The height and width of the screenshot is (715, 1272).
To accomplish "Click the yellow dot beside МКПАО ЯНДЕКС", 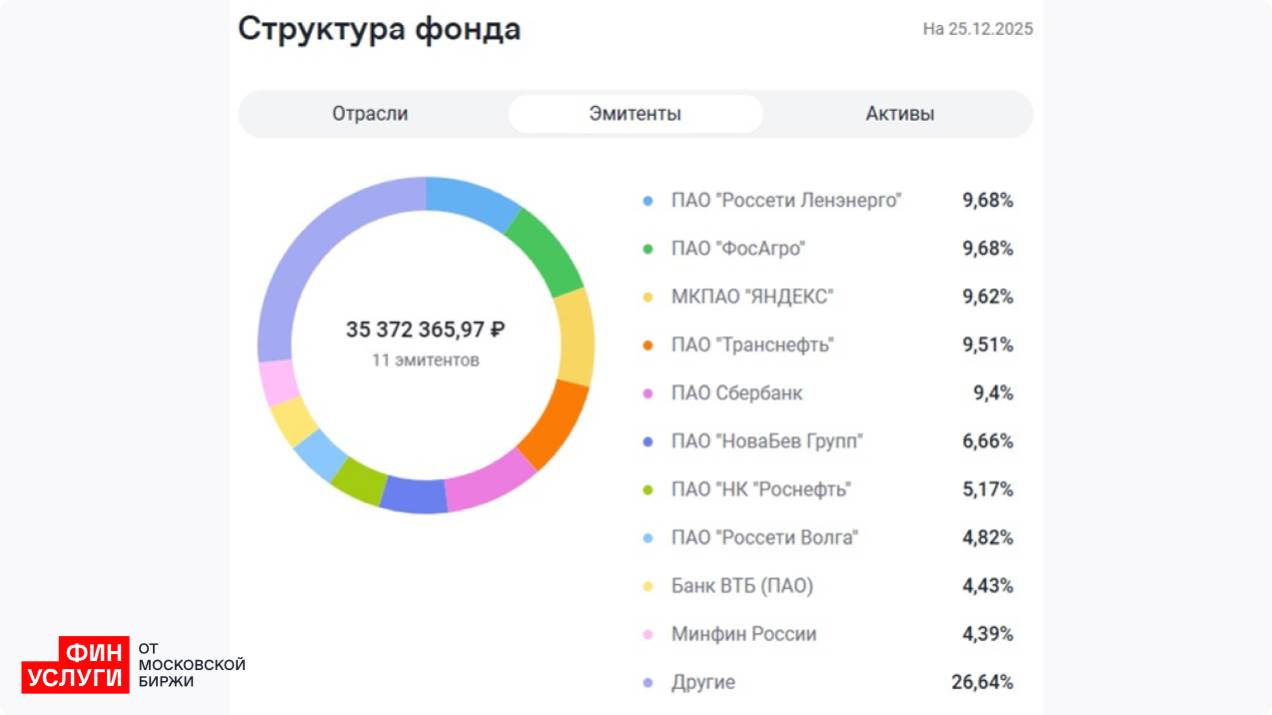I will click(x=648, y=297).
